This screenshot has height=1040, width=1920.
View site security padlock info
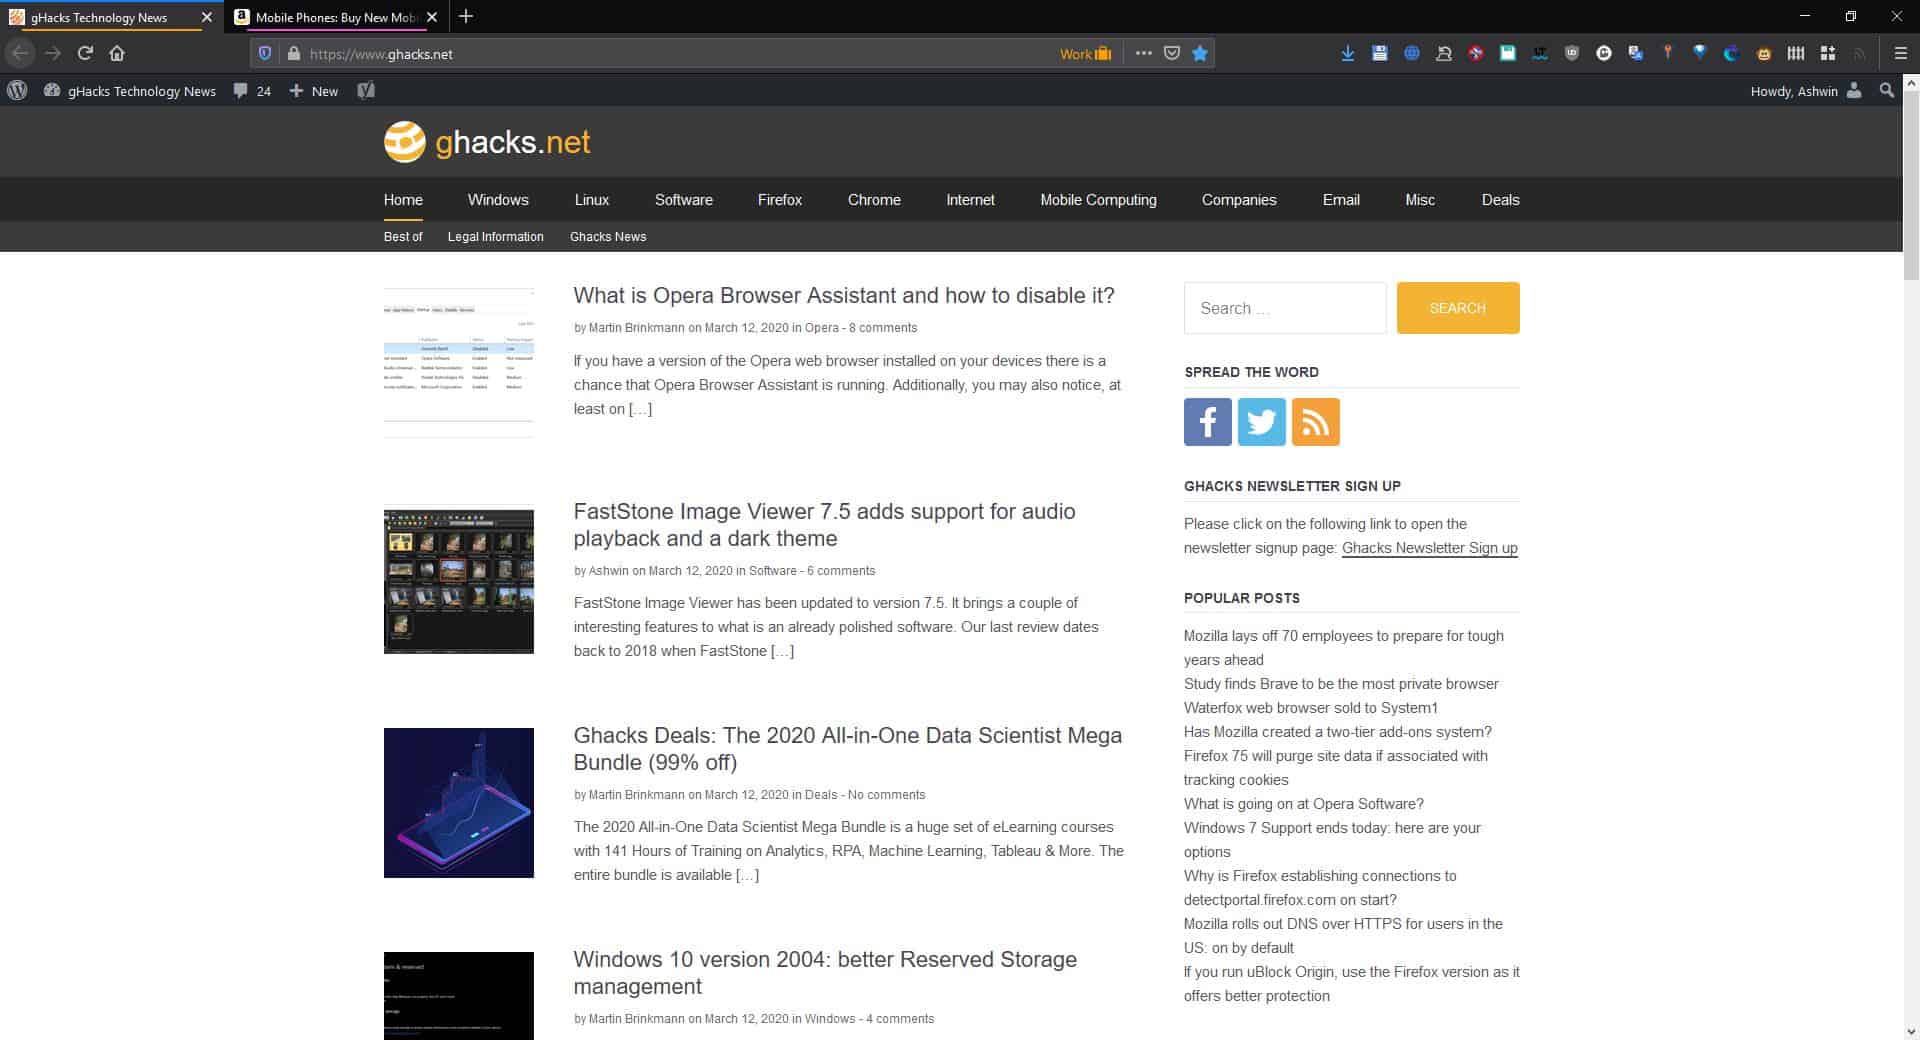click(293, 54)
